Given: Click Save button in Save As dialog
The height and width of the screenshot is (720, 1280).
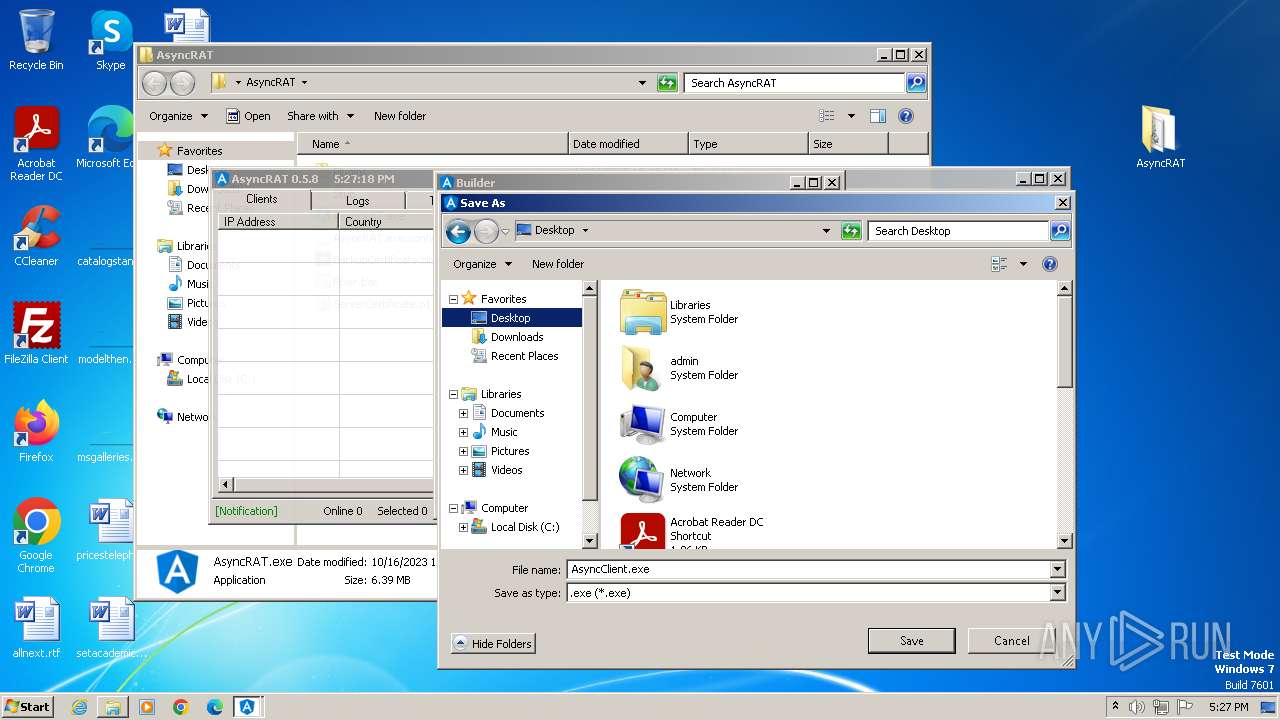Looking at the screenshot, I should coord(911,641).
